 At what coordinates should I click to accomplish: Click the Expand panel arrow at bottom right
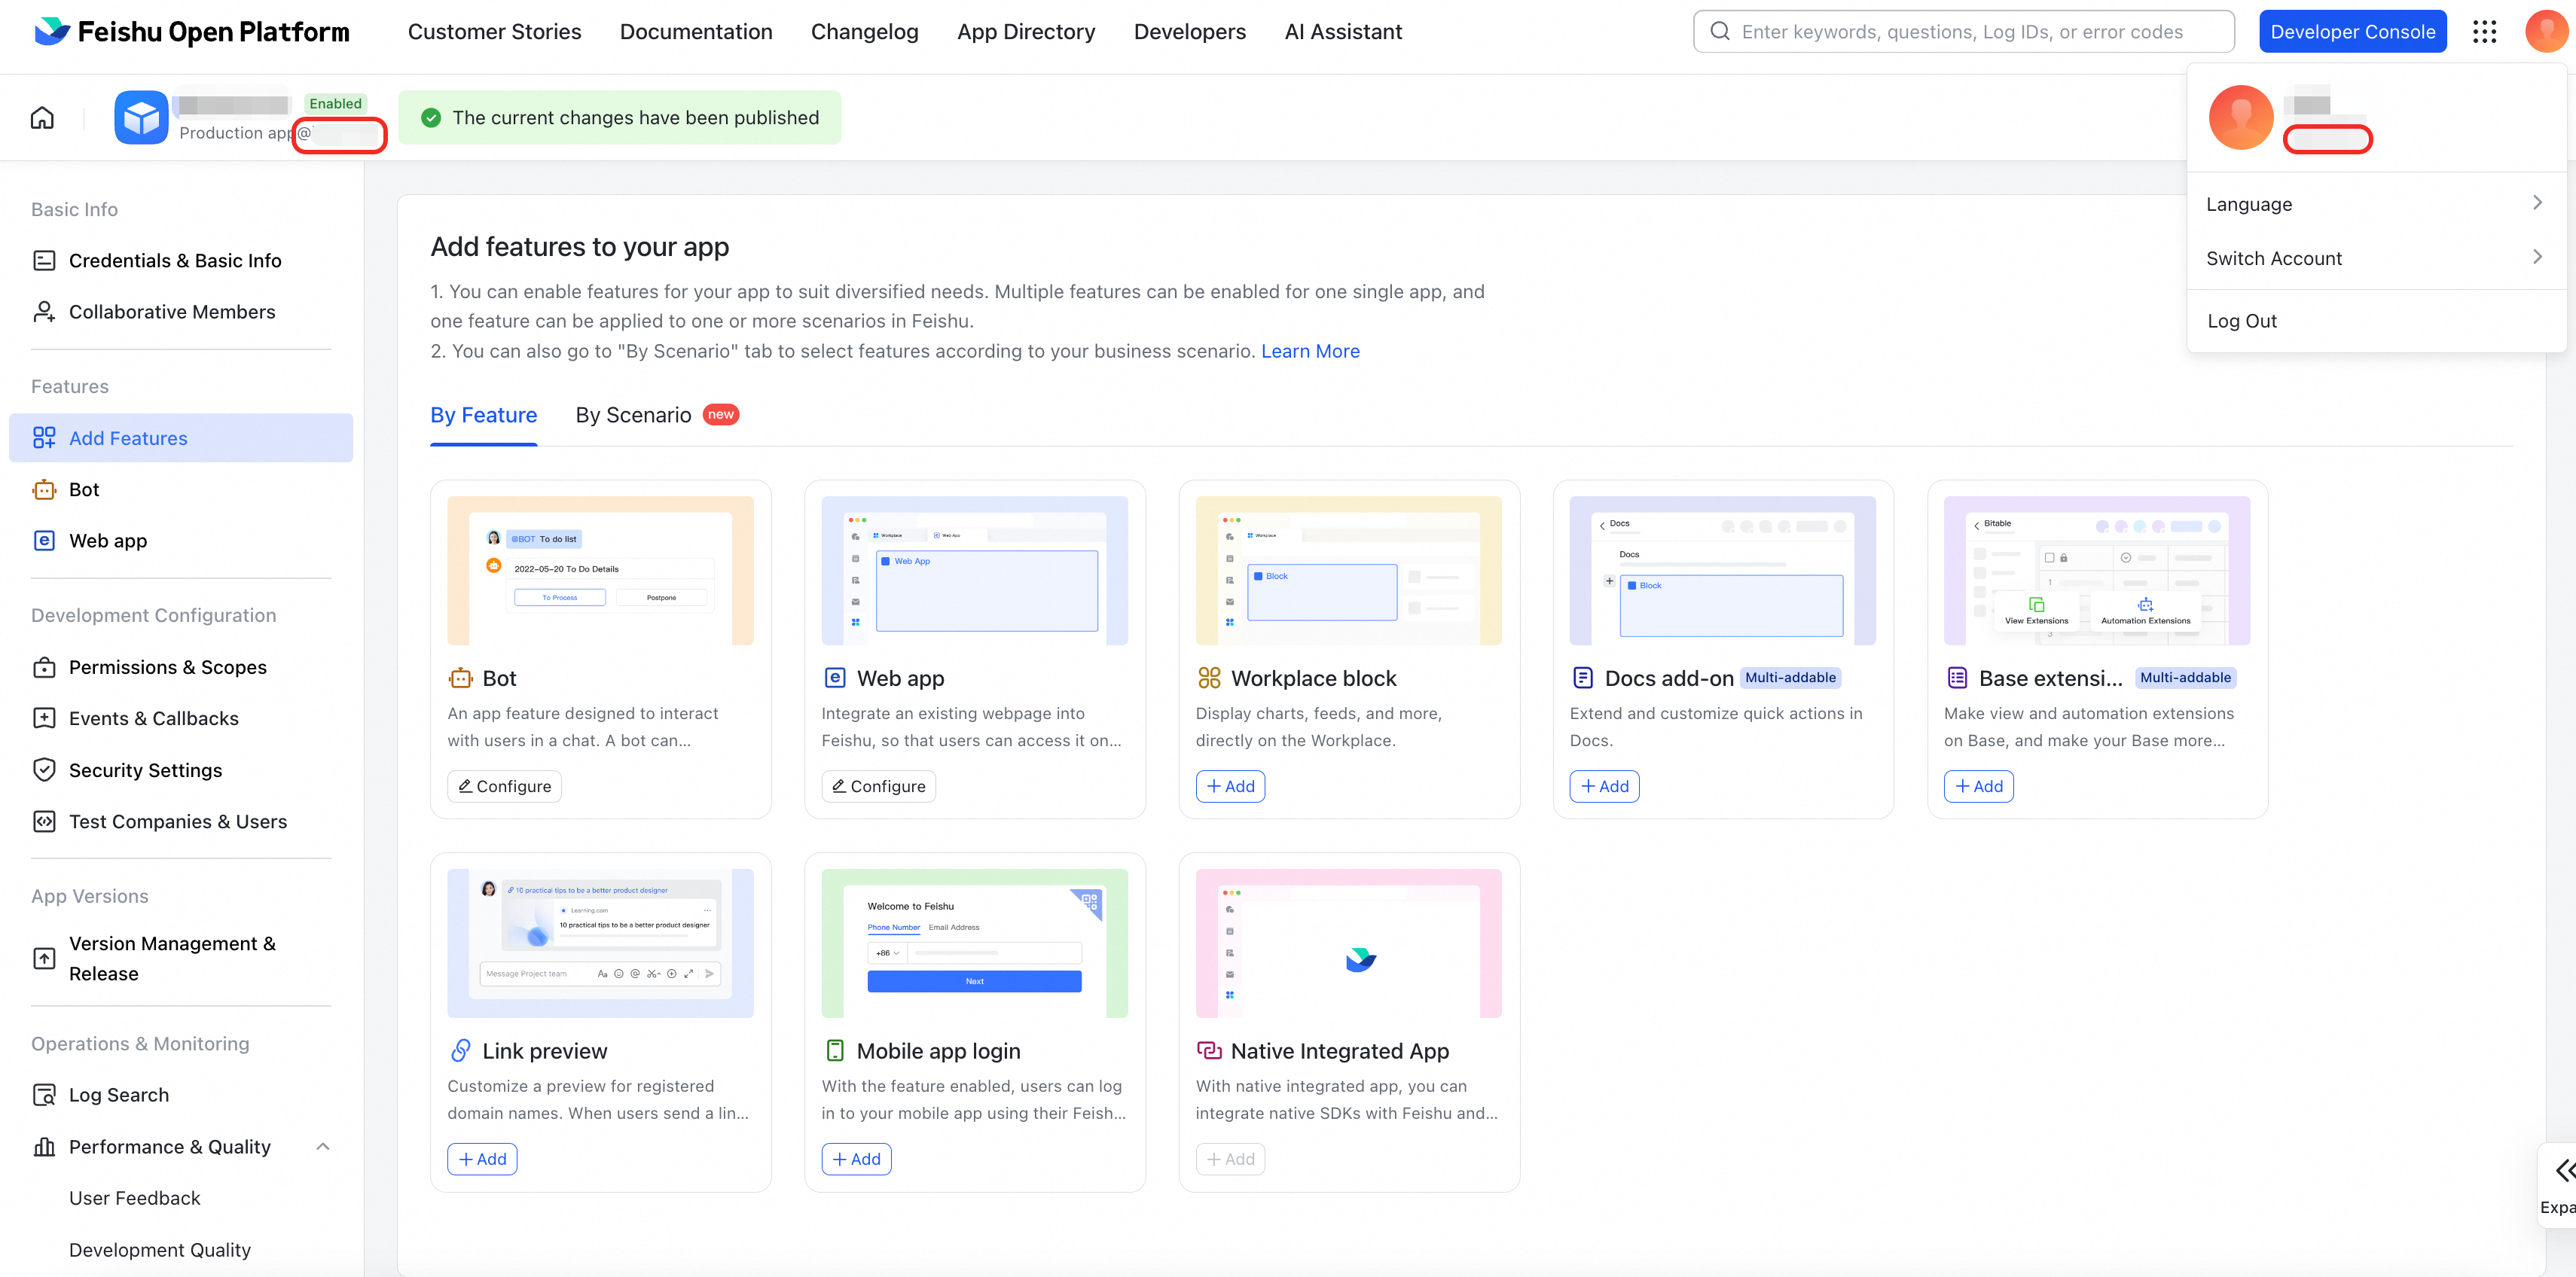coord(2563,1171)
